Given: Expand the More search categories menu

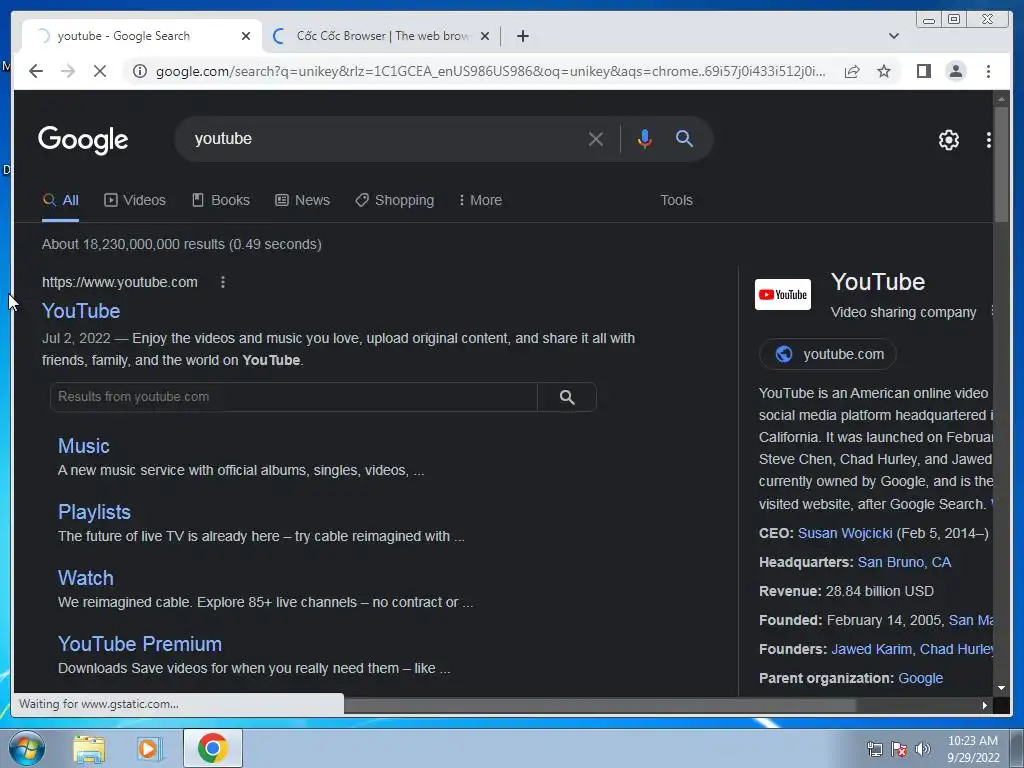Looking at the screenshot, I should (480, 200).
